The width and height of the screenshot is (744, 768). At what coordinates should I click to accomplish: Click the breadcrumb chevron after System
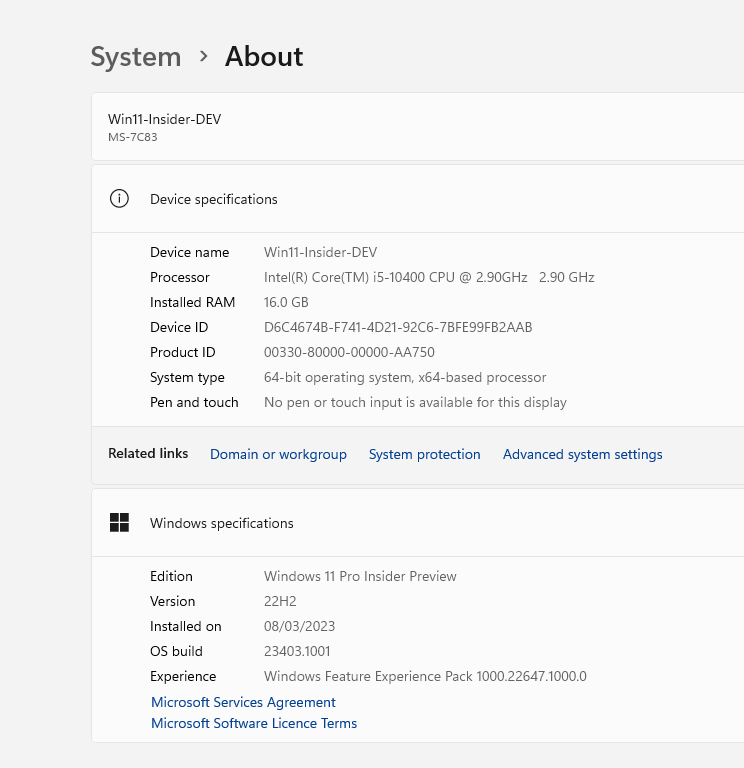204,56
